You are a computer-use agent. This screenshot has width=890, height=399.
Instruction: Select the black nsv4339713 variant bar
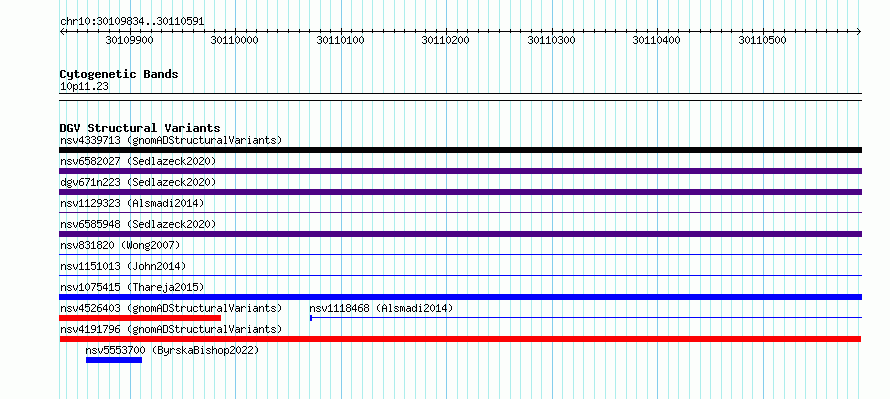(460, 150)
